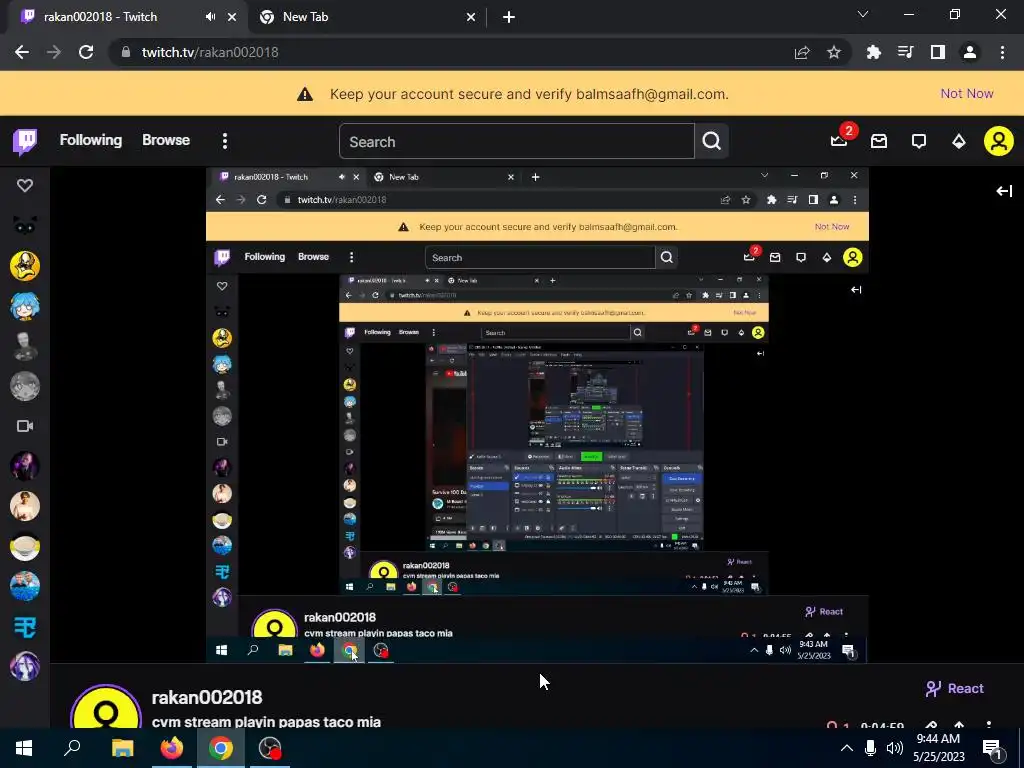Click the Twitch logo home icon
This screenshot has height=768, width=1024.
coord(25,141)
